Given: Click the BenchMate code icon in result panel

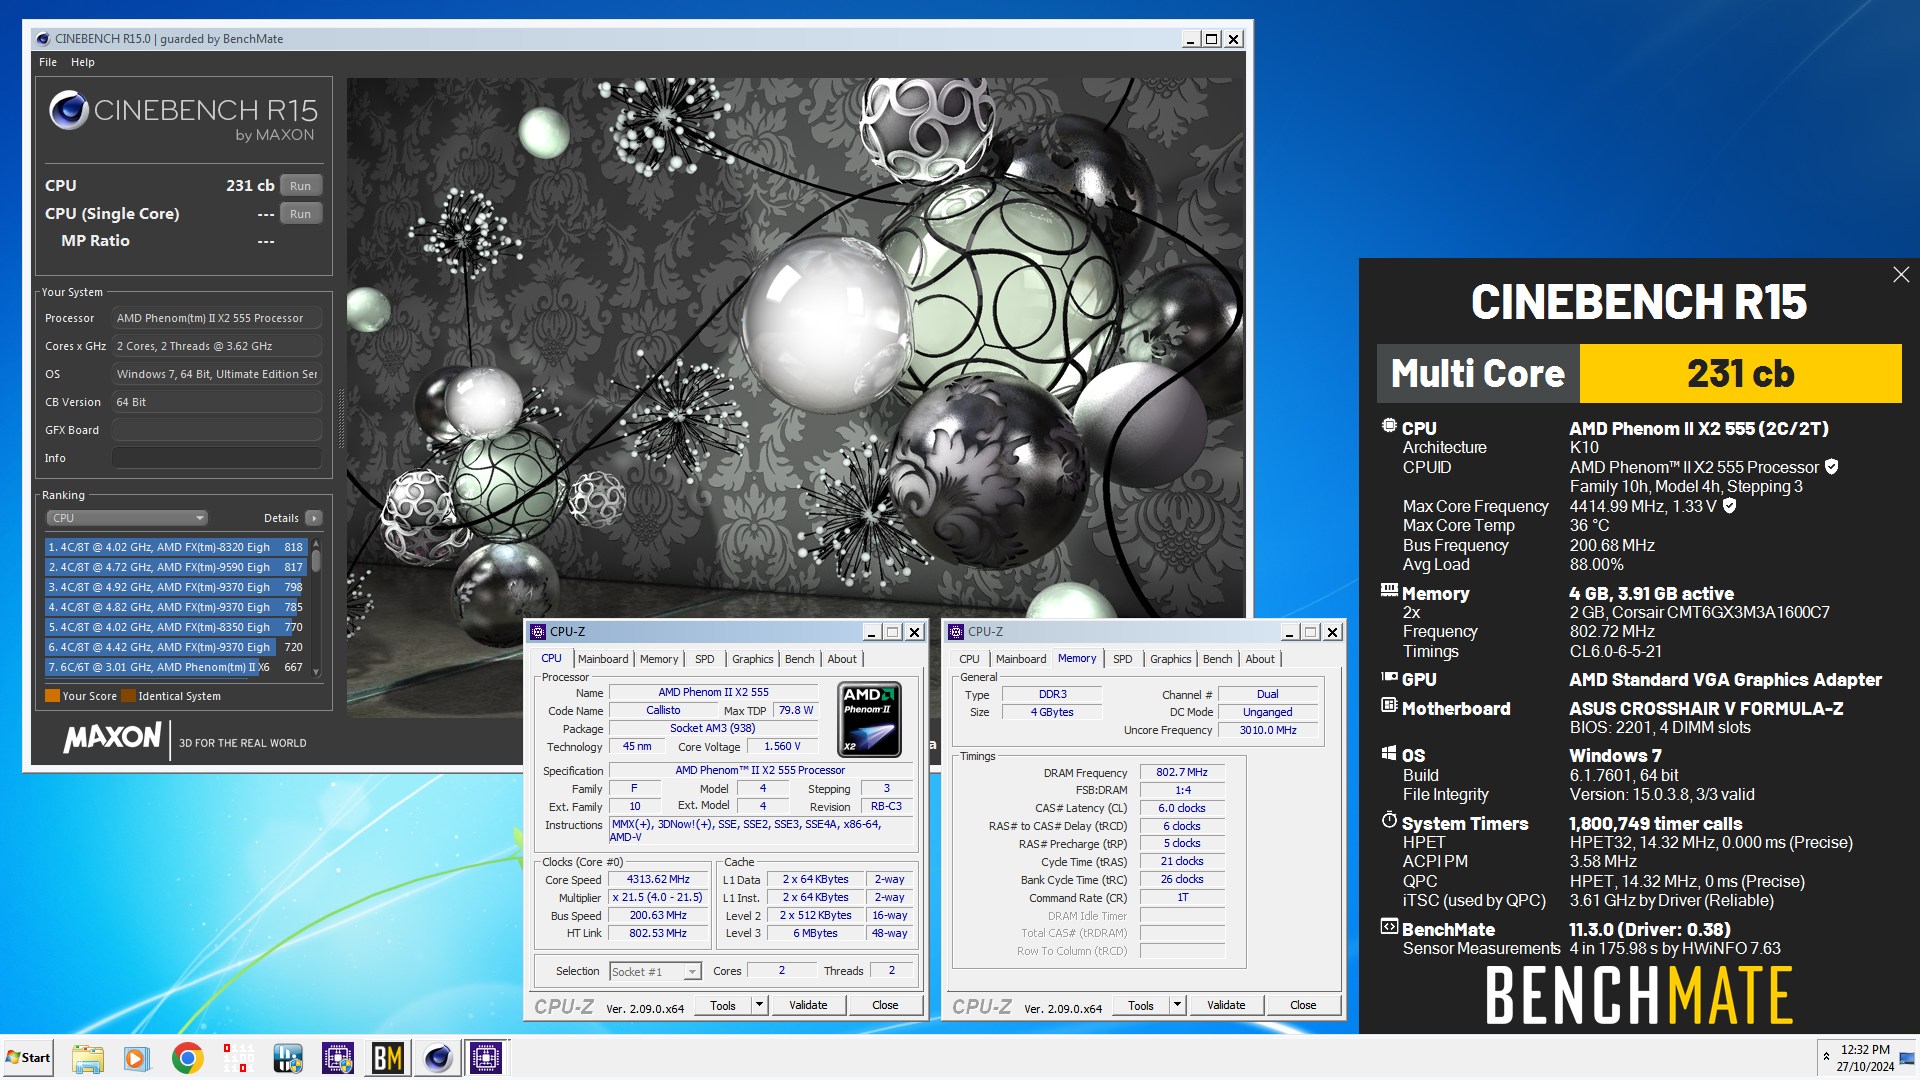Looking at the screenshot, I should click(x=1389, y=927).
